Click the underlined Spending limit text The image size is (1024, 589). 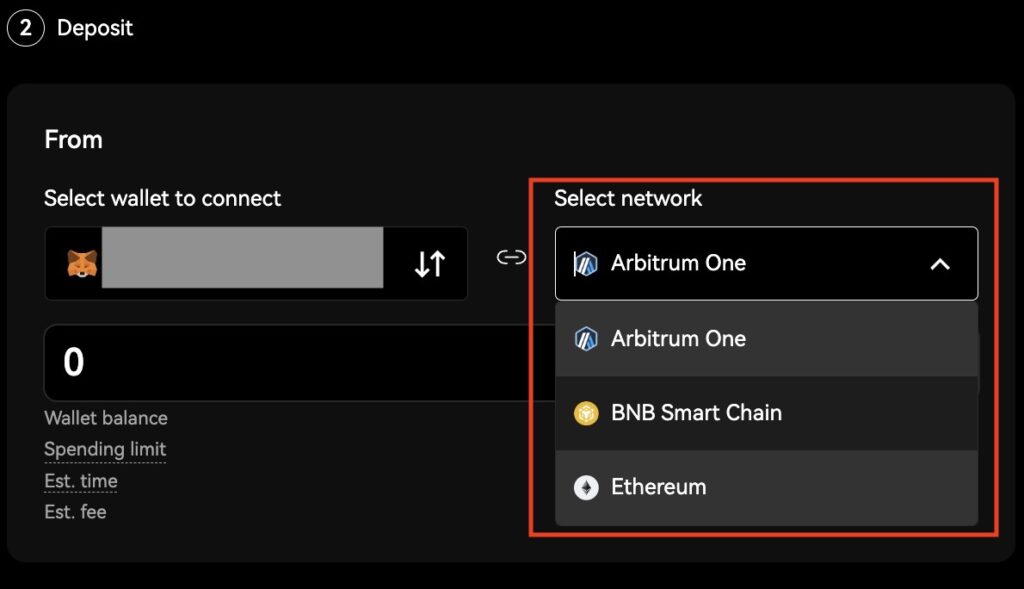105,450
